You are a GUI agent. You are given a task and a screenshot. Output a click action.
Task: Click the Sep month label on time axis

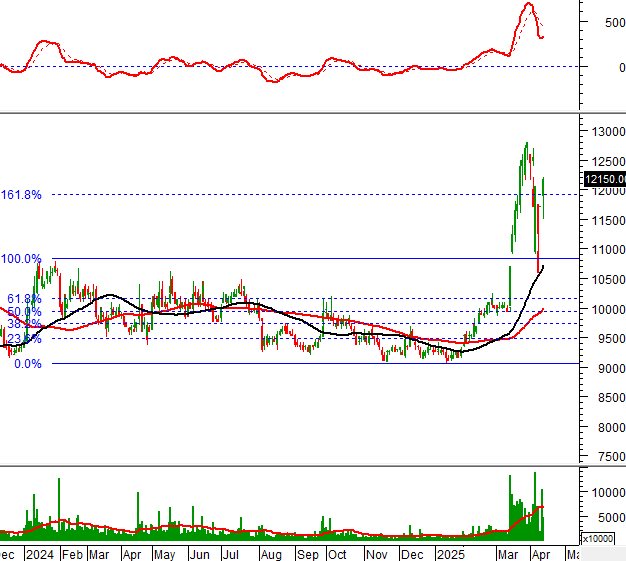307,555
